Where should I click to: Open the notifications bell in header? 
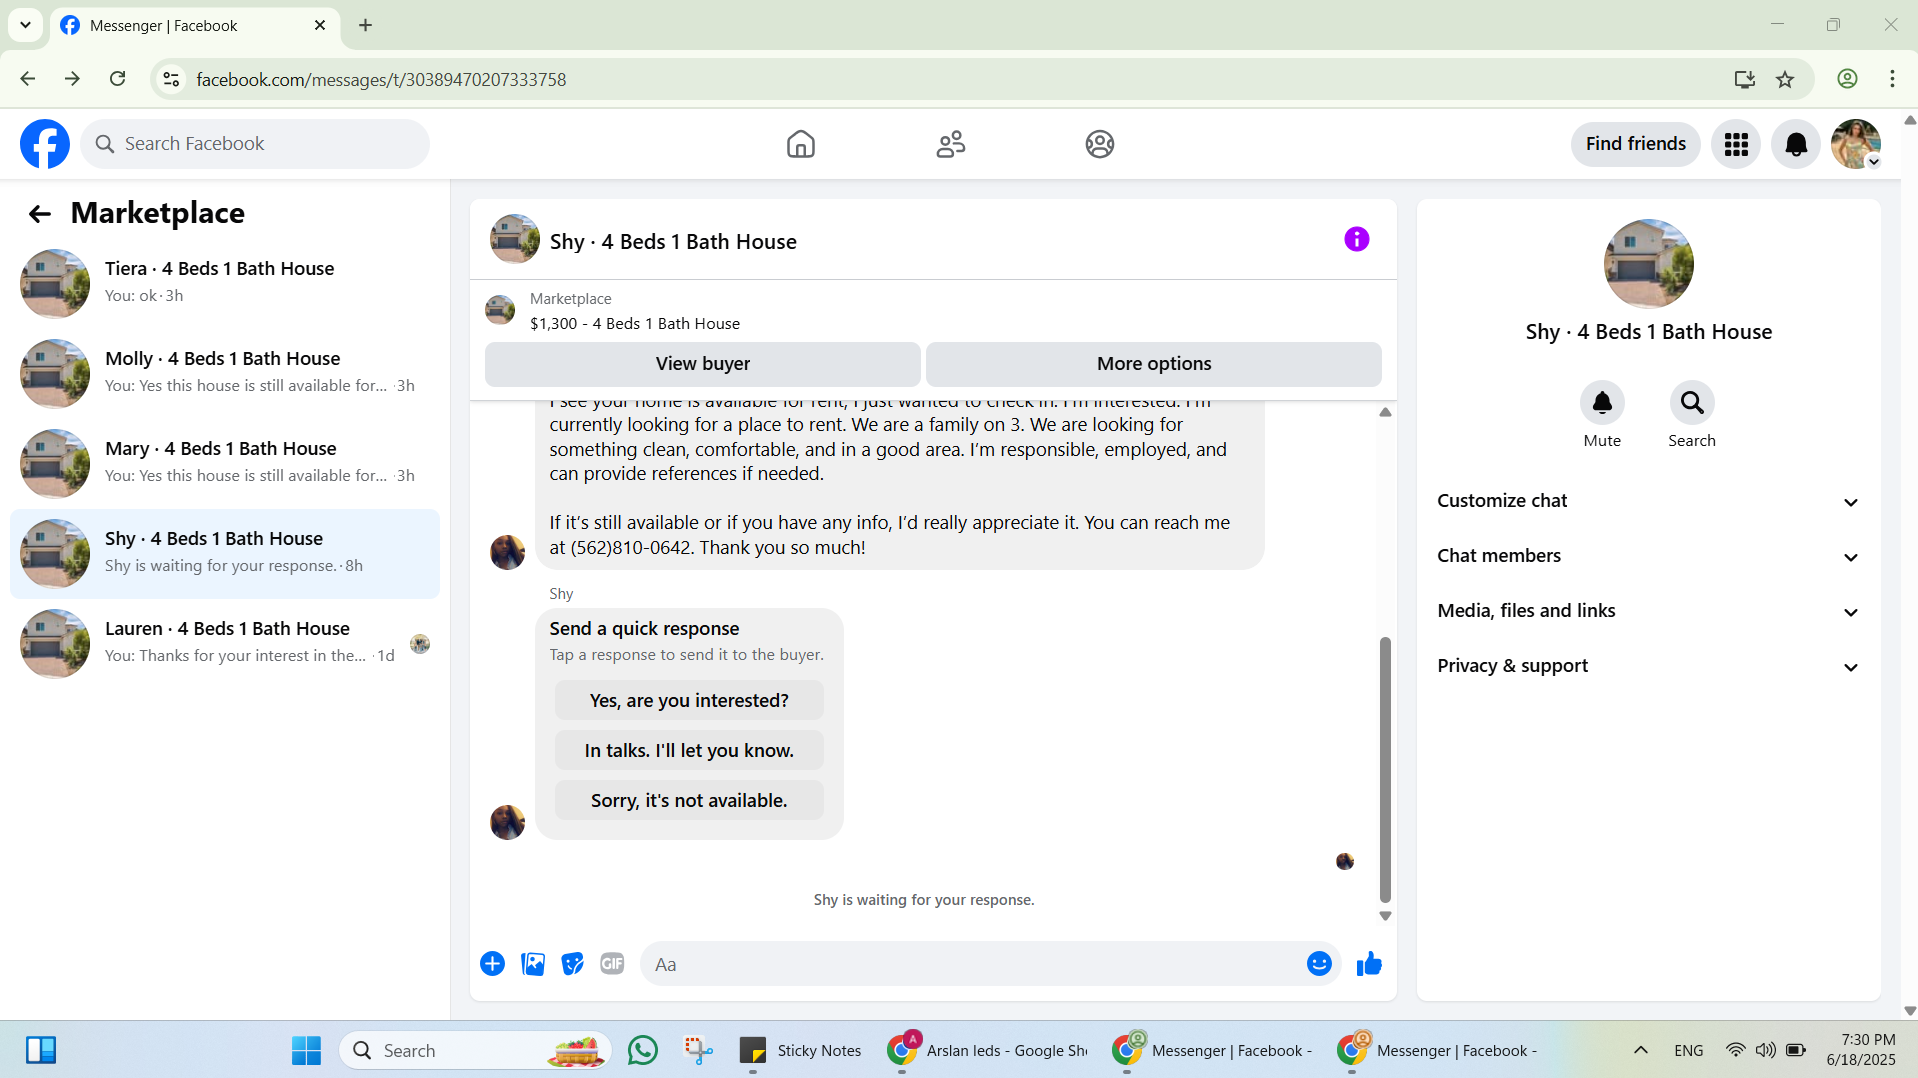pos(1796,144)
